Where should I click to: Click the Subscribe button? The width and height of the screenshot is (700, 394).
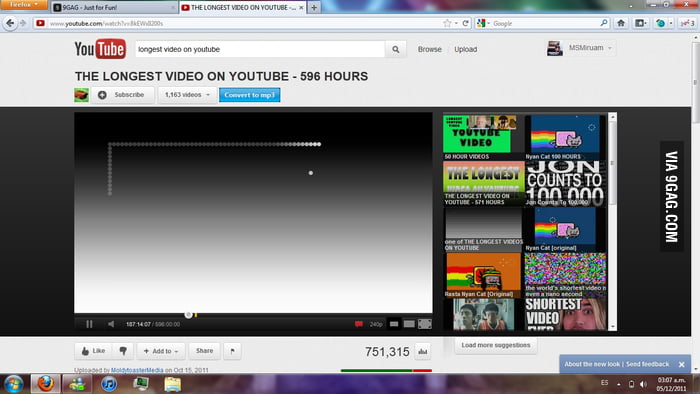tap(122, 95)
